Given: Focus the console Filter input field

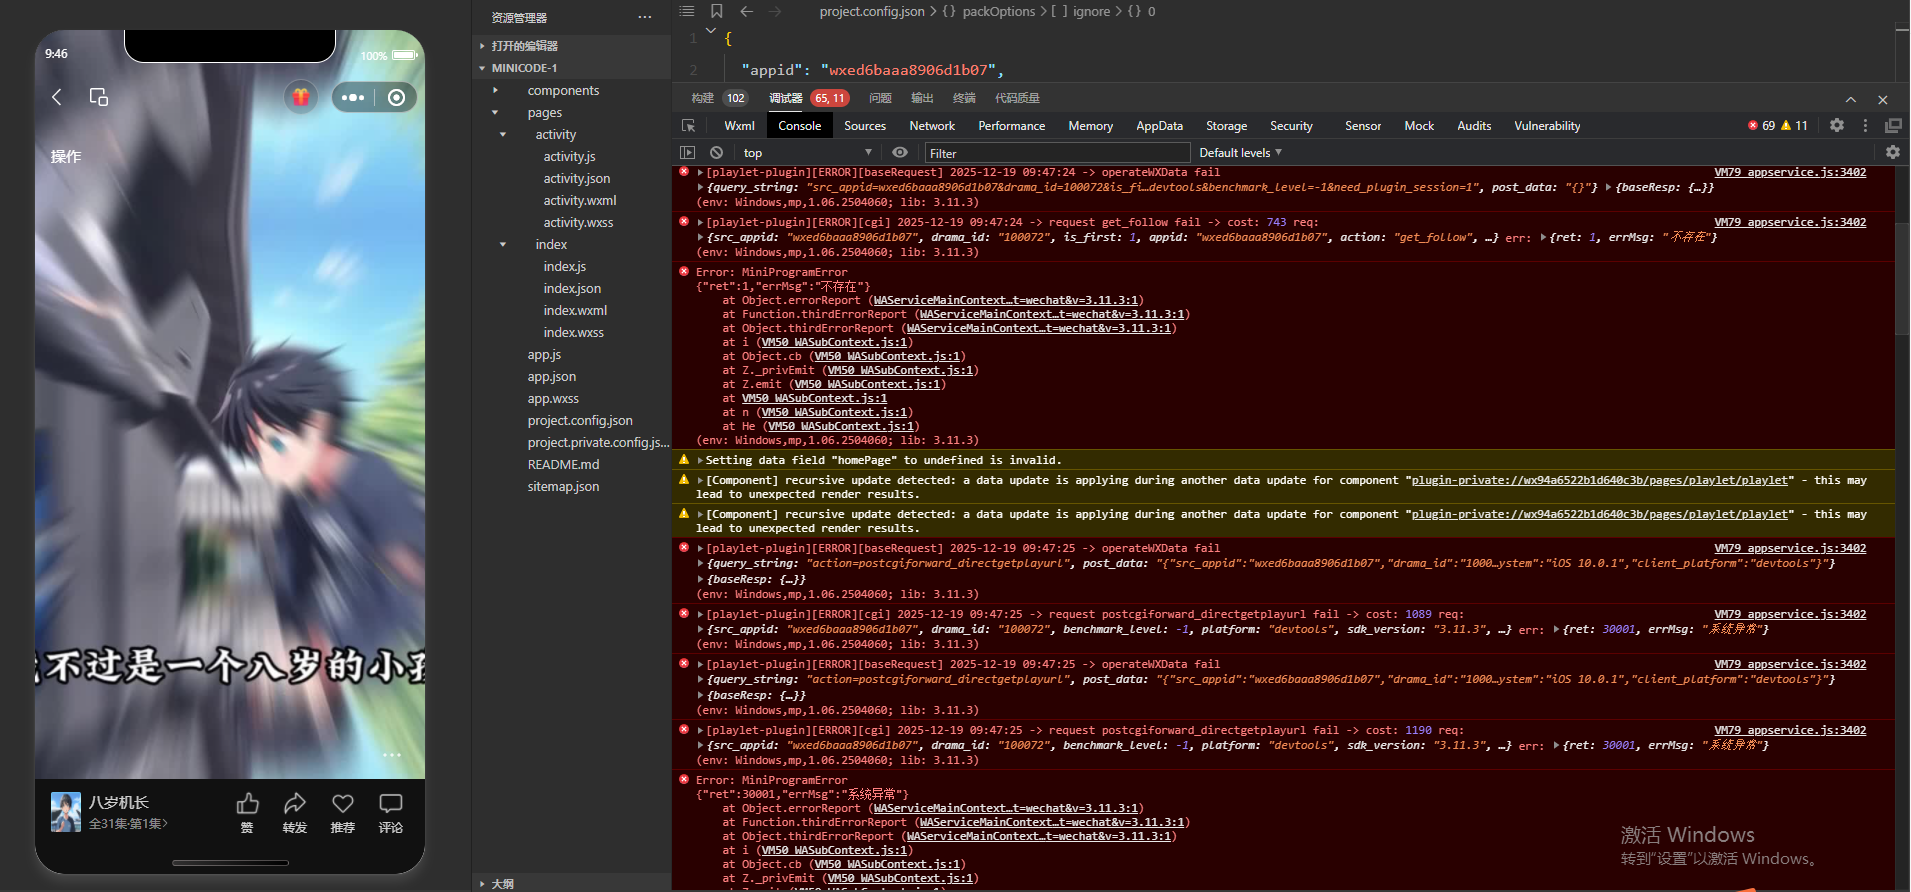Looking at the screenshot, I should [x=1057, y=153].
